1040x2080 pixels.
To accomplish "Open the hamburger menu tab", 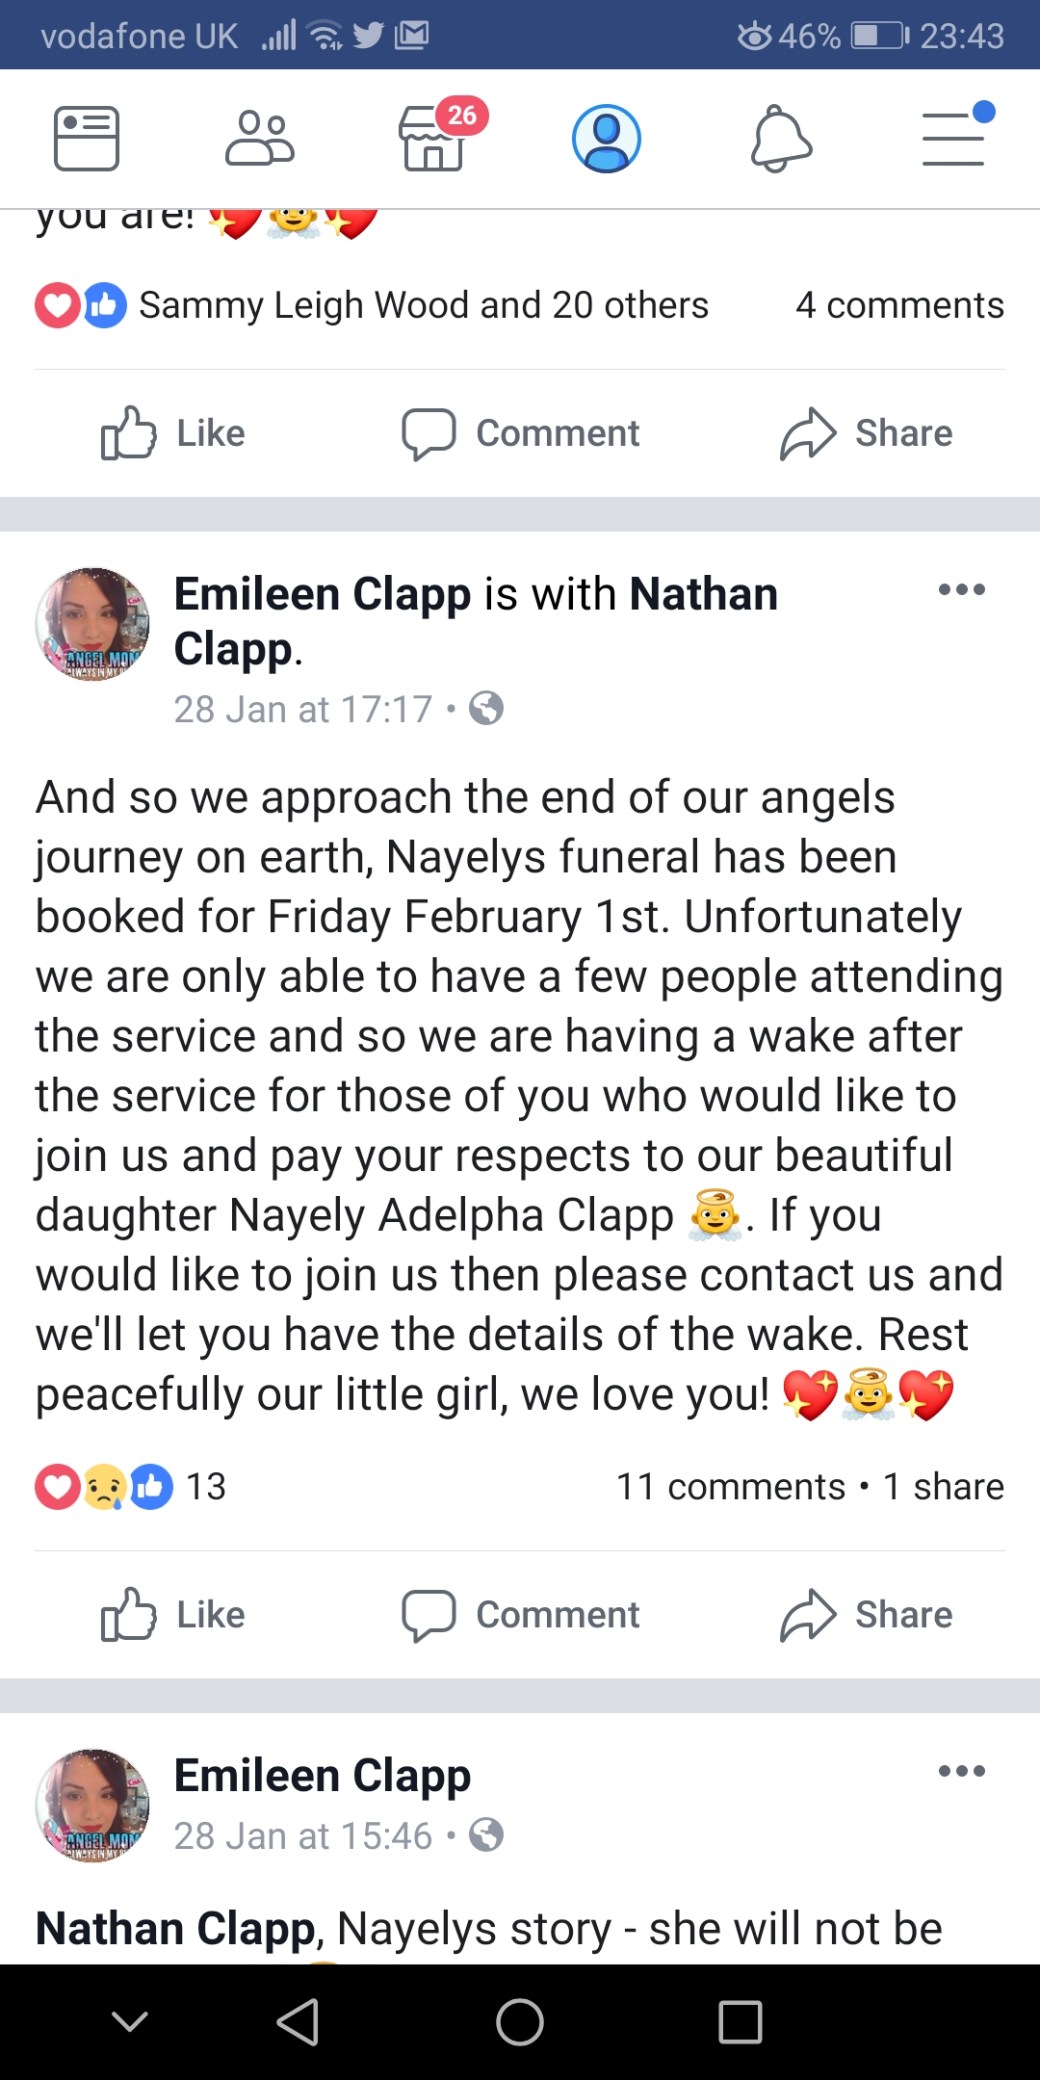I will (954, 138).
